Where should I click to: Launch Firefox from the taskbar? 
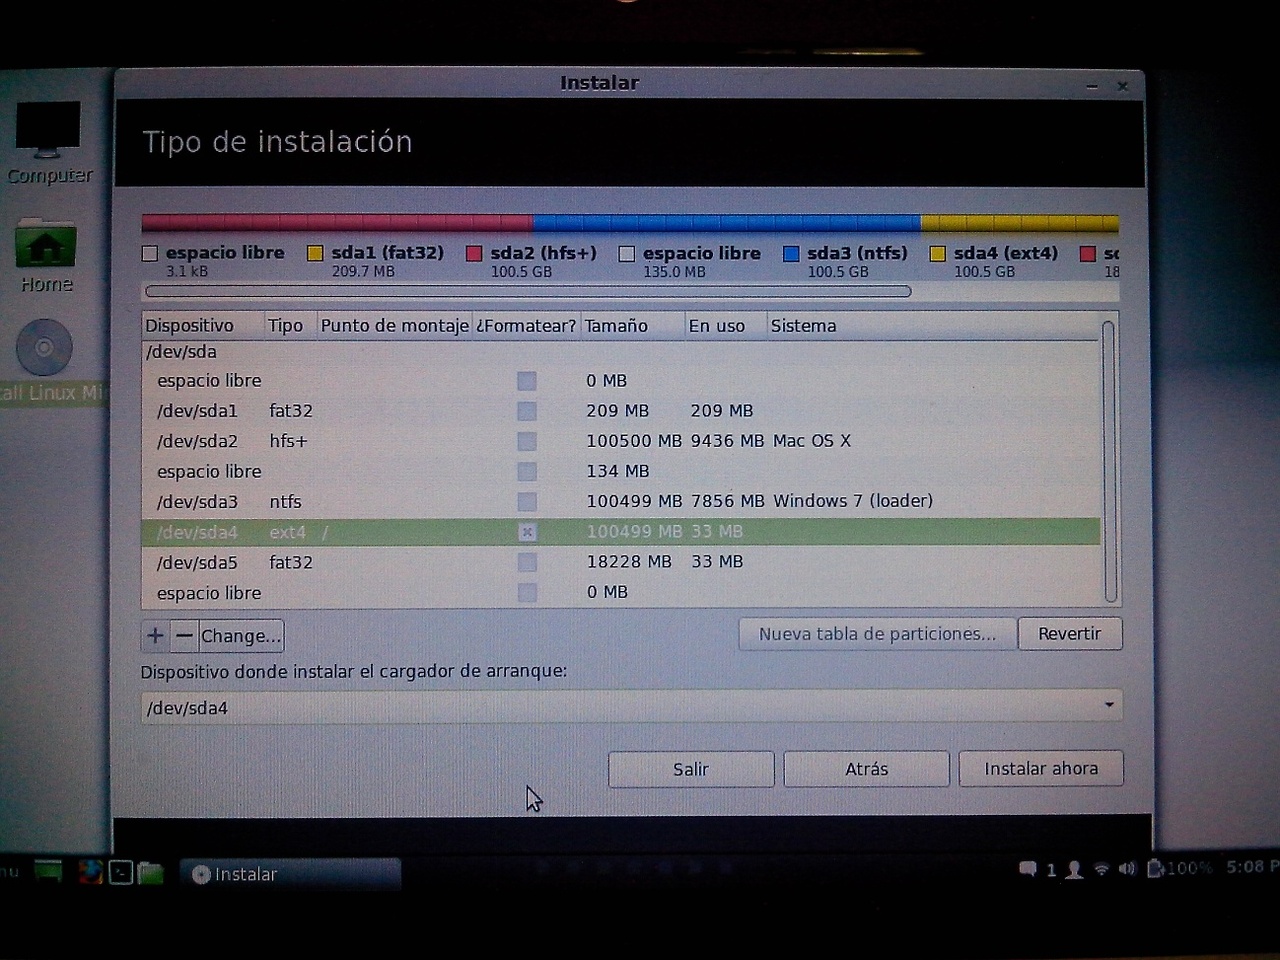91,872
